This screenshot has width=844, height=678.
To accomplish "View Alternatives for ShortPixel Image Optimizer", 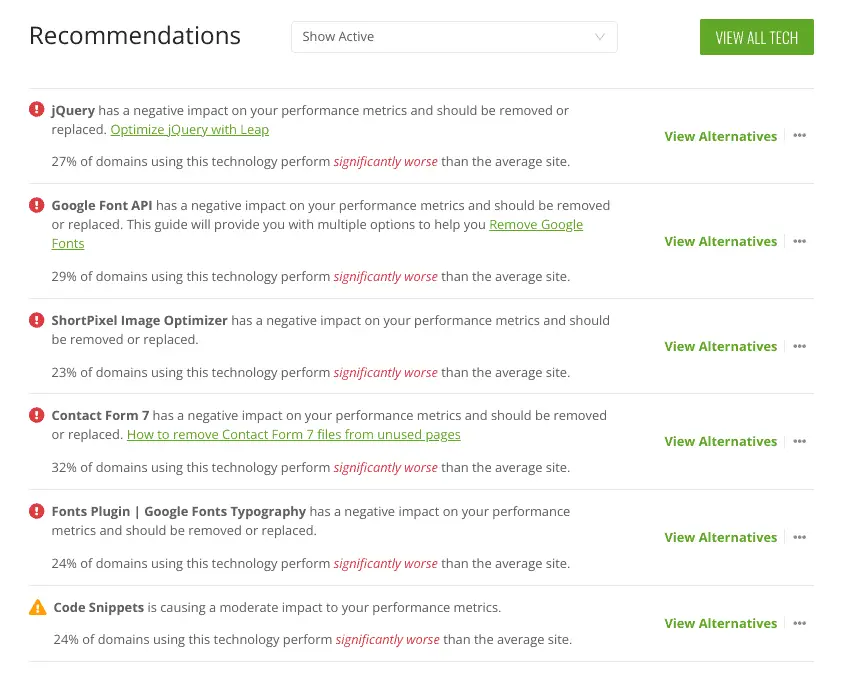I will click(x=720, y=346).
